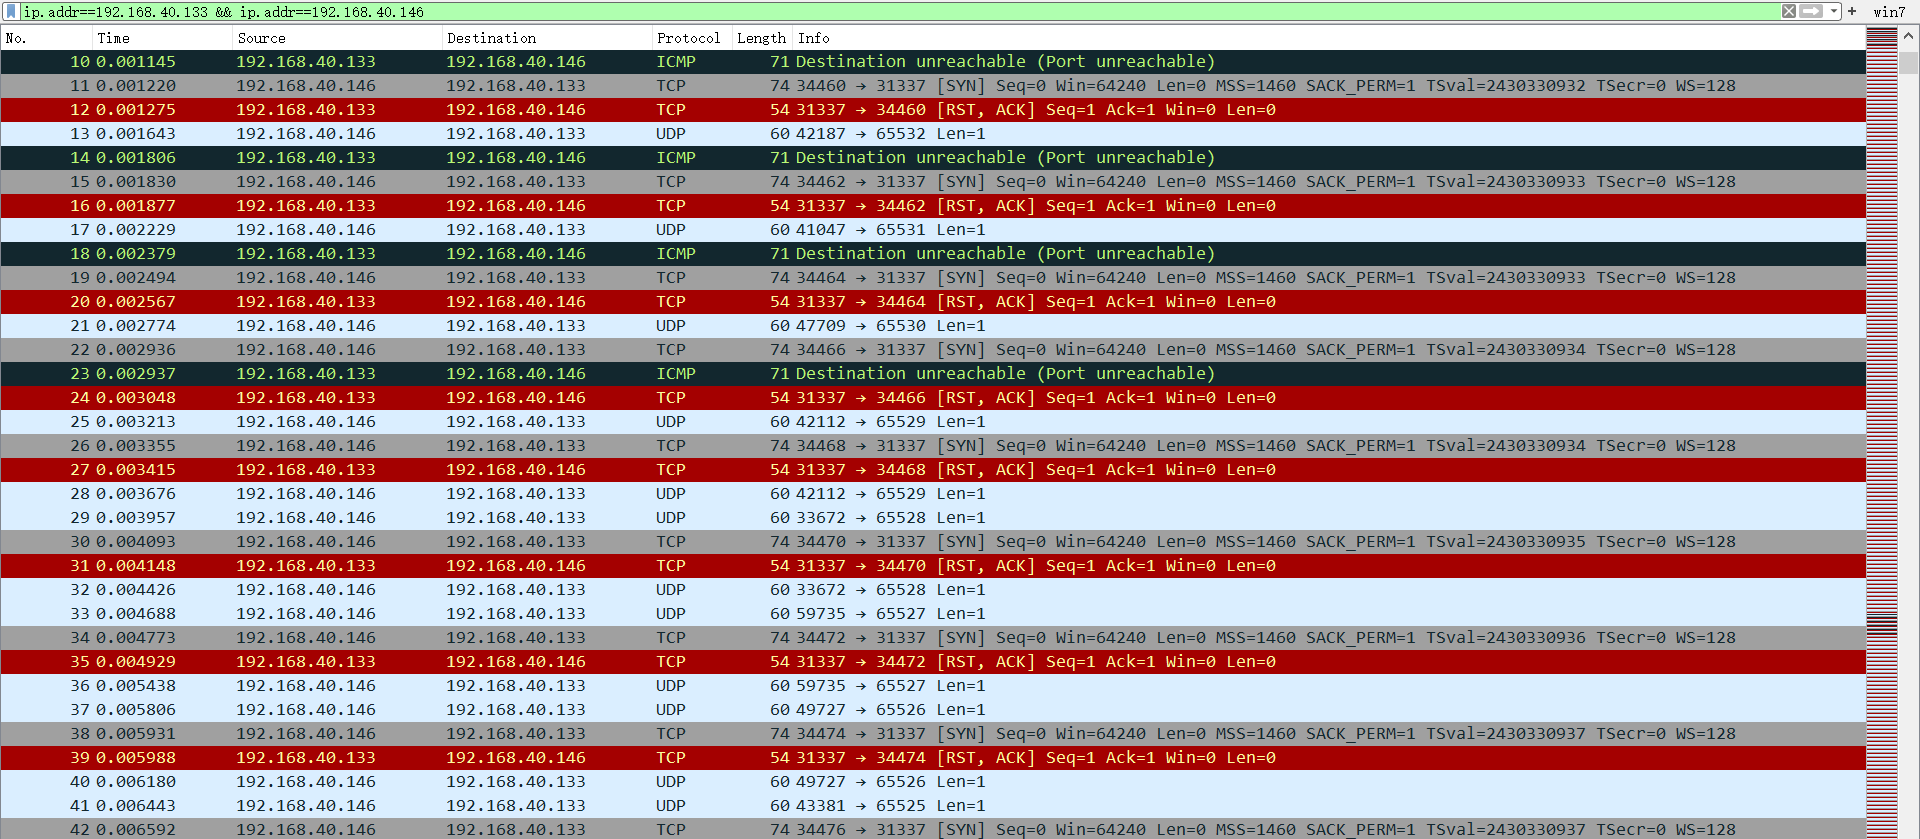Select packet 32 UDP at time 0.004426

click(x=933, y=590)
